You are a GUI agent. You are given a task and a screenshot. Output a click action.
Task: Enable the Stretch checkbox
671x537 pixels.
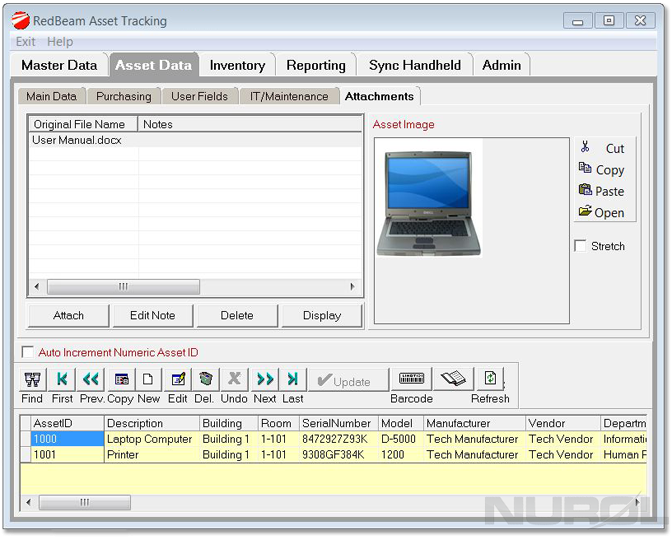click(x=581, y=246)
